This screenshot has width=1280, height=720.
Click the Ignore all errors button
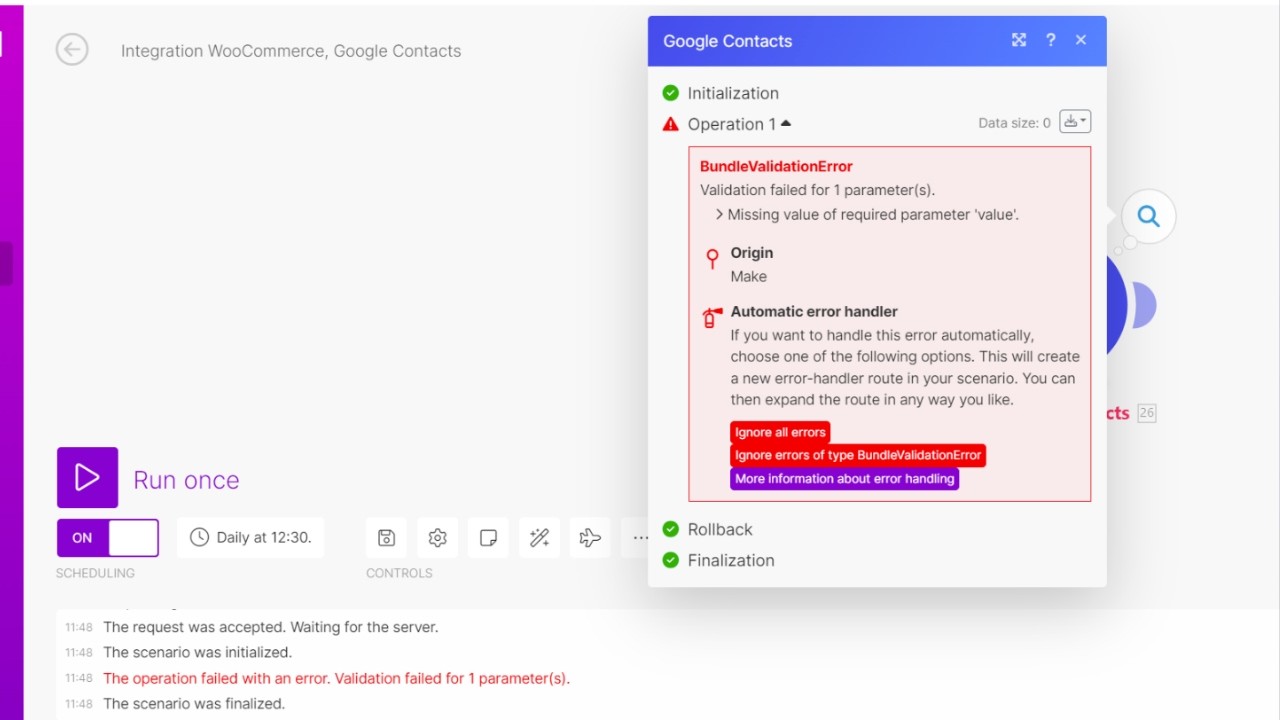point(780,432)
